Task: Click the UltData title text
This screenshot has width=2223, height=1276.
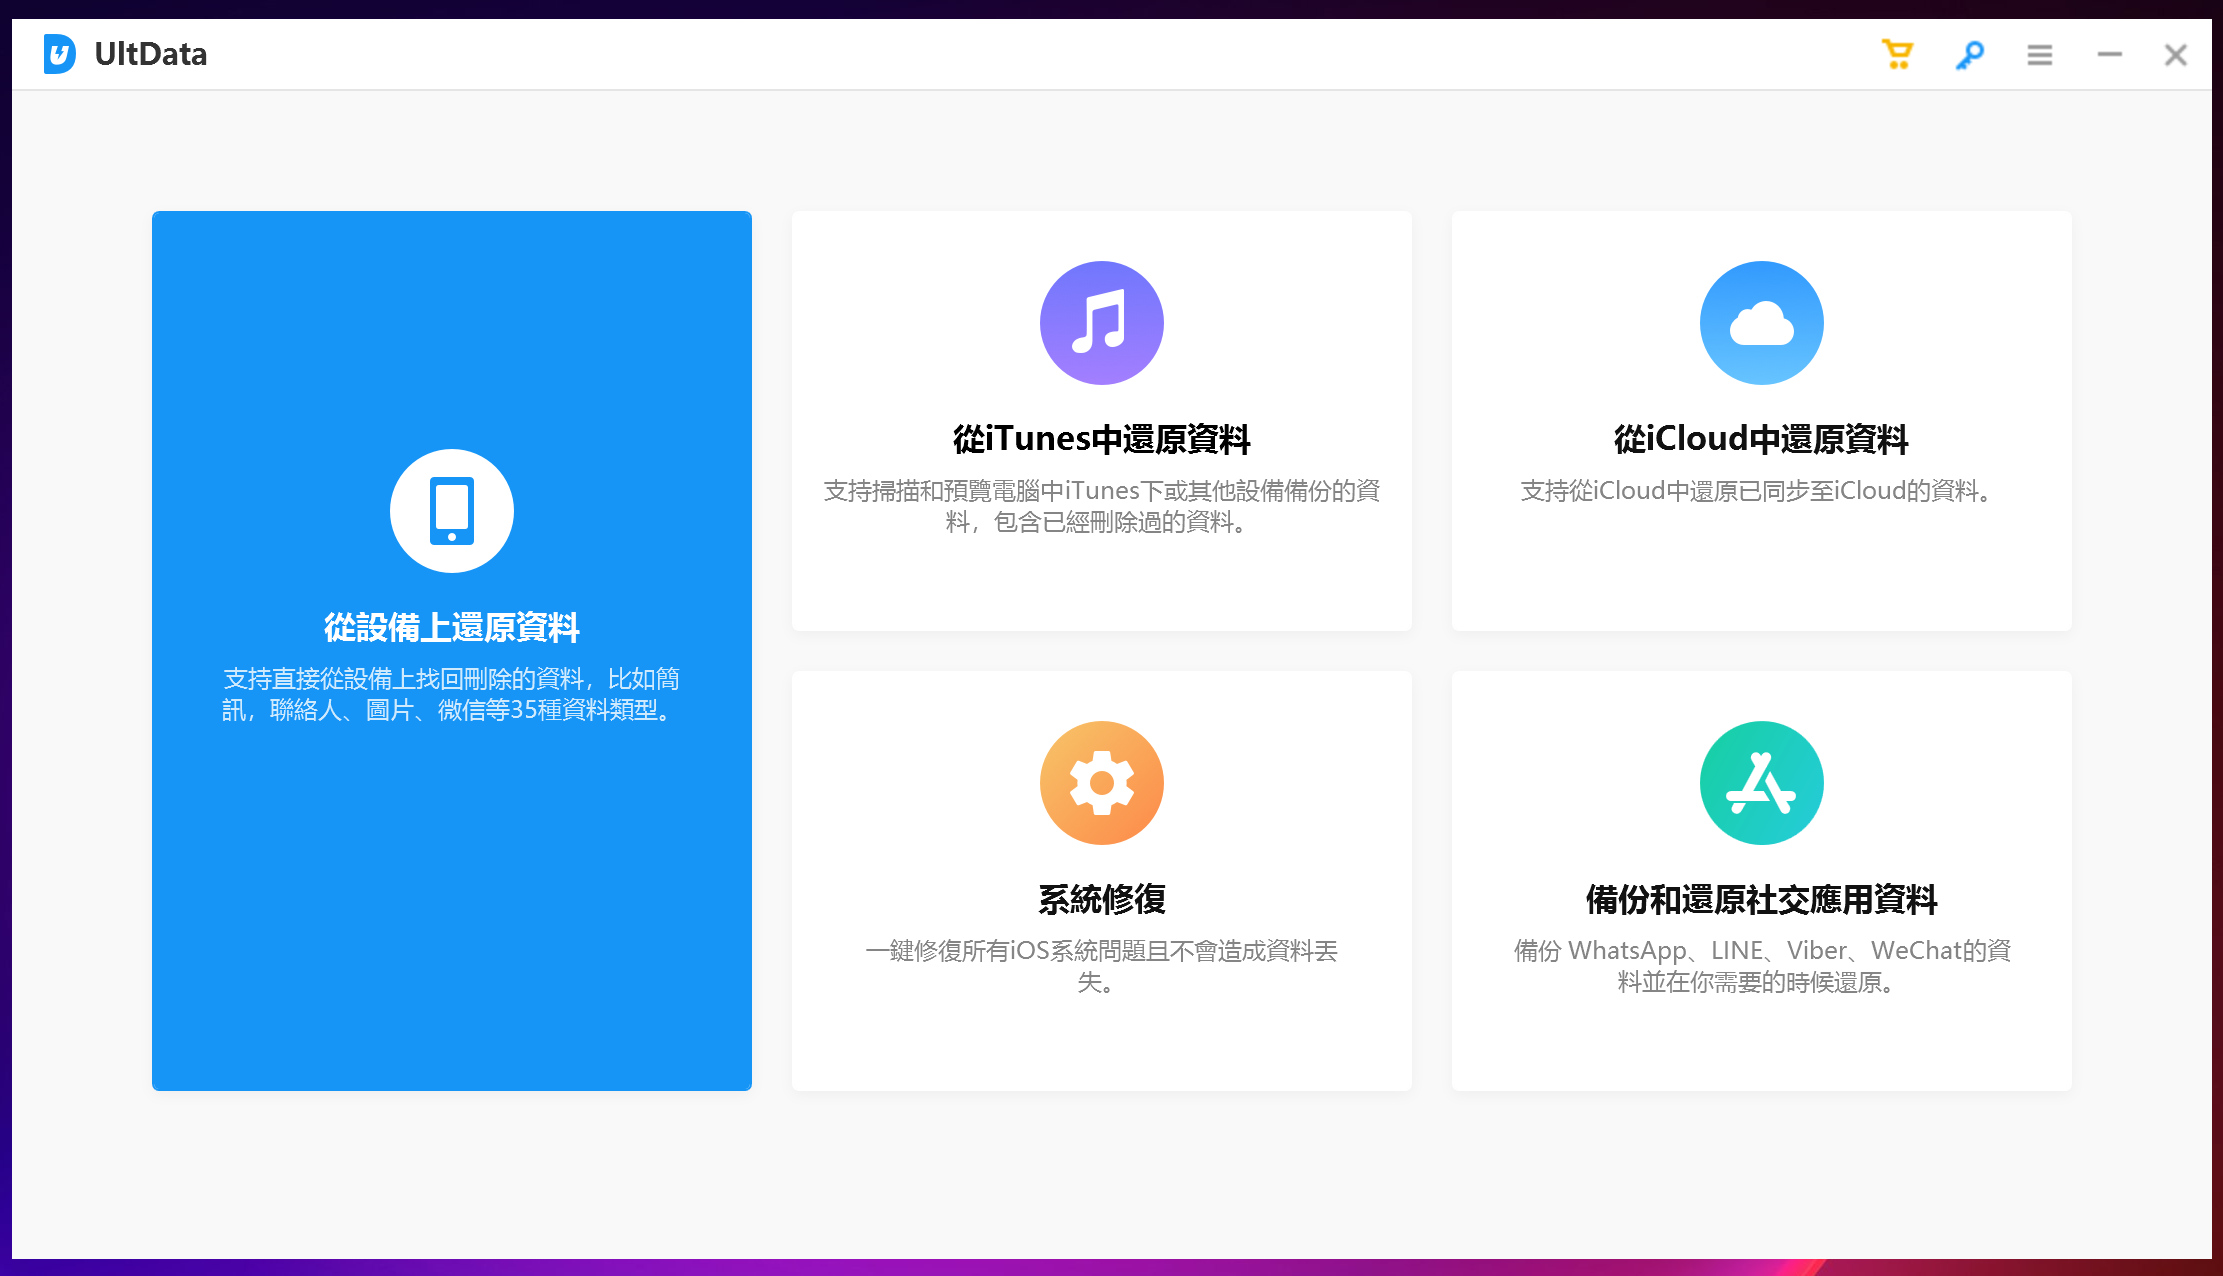Action: 151,54
